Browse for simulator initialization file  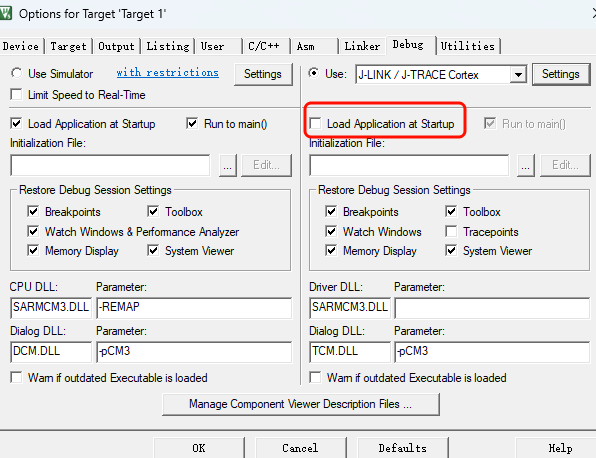click(x=228, y=165)
